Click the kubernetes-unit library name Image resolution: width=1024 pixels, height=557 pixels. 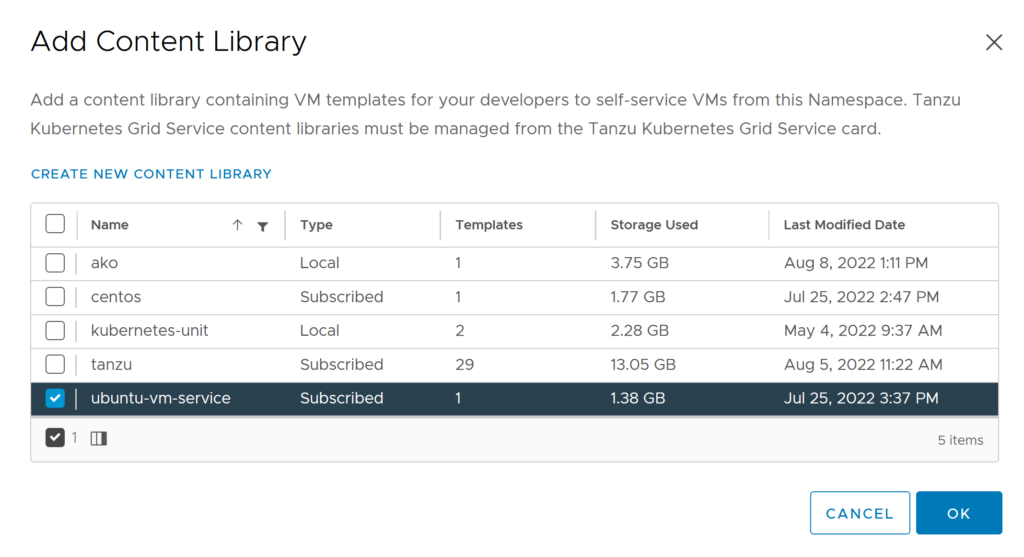[149, 330]
